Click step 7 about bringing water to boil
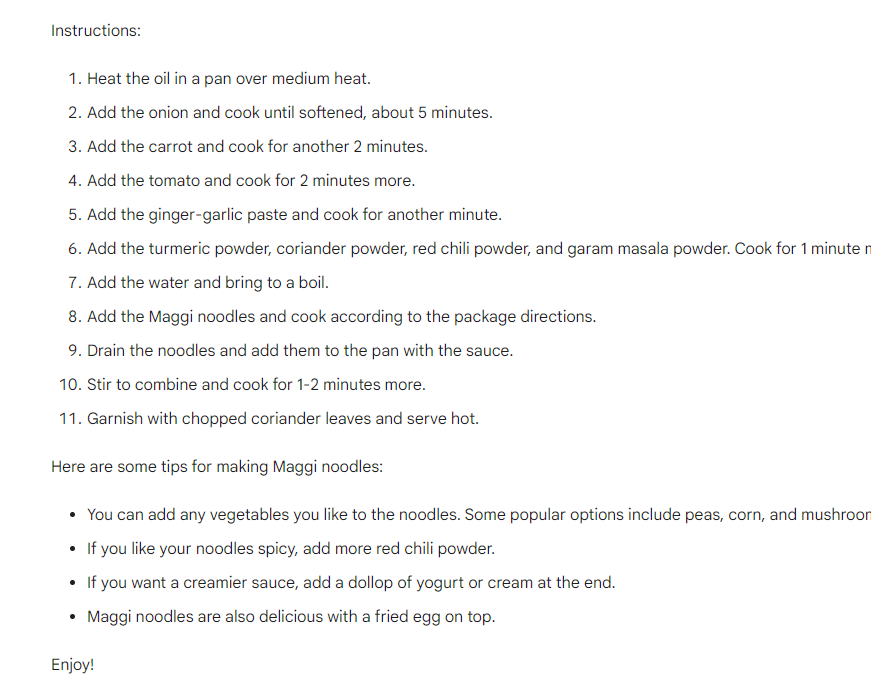The image size is (871, 682). pyautogui.click(x=208, y=283)
